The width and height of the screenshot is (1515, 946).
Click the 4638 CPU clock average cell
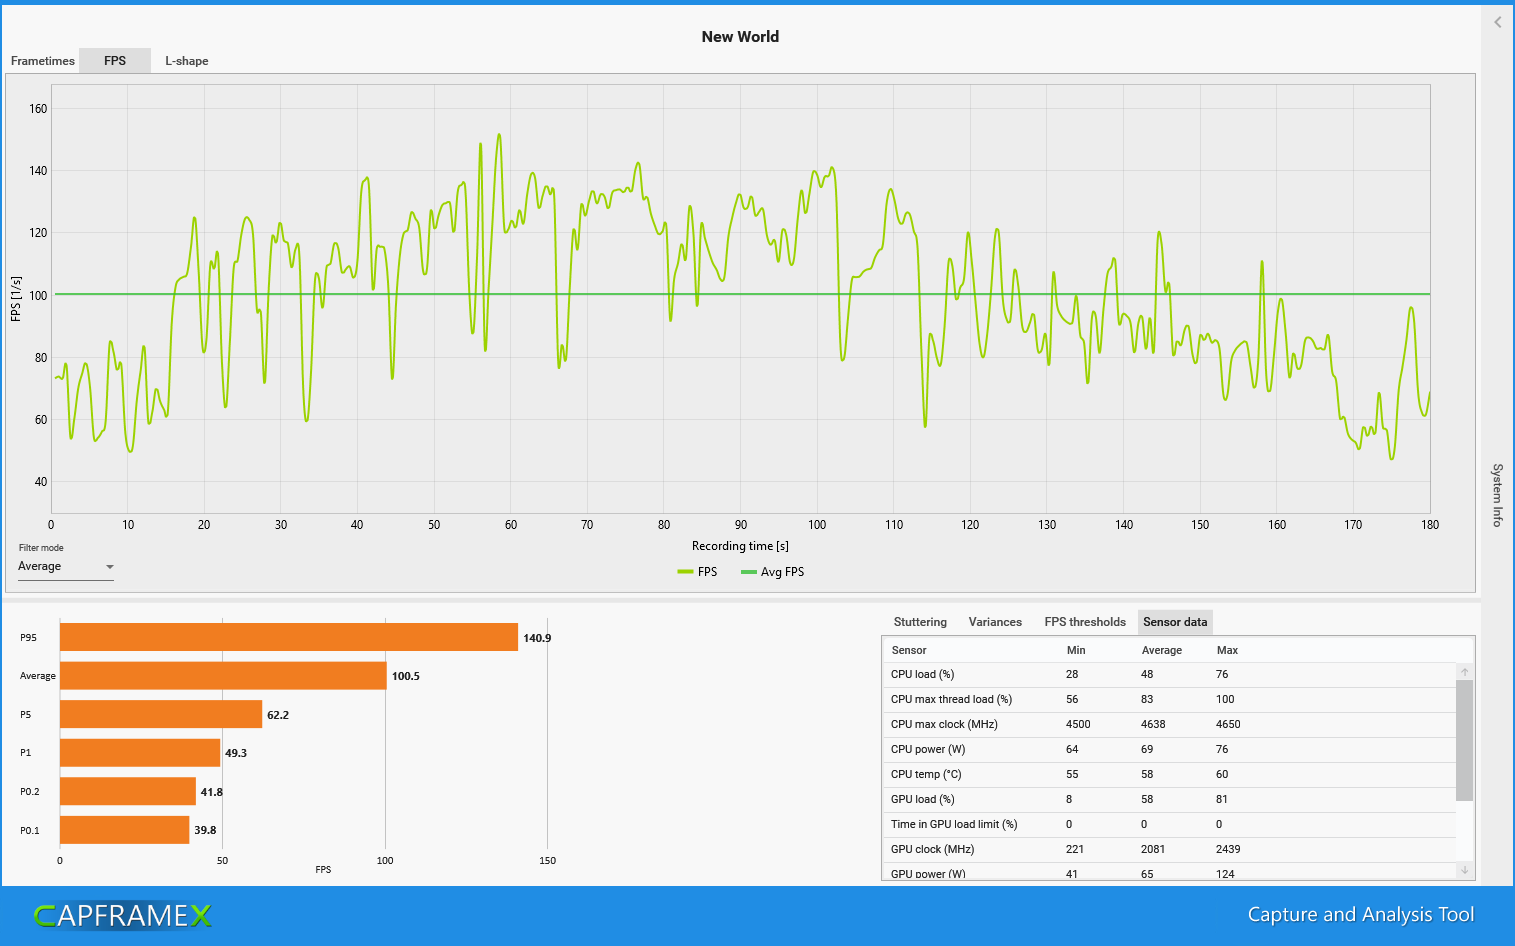pyautogui.click(x=1153, y=724)
